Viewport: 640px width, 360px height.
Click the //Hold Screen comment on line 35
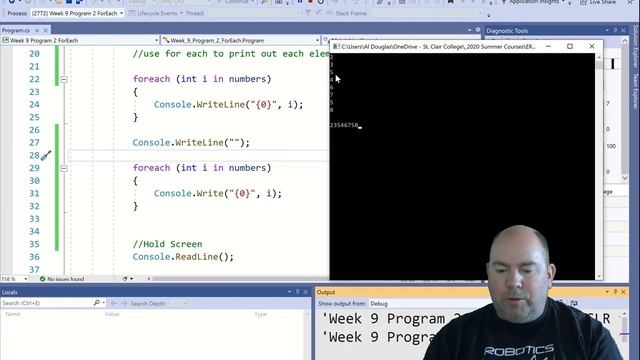pos(167,244)
